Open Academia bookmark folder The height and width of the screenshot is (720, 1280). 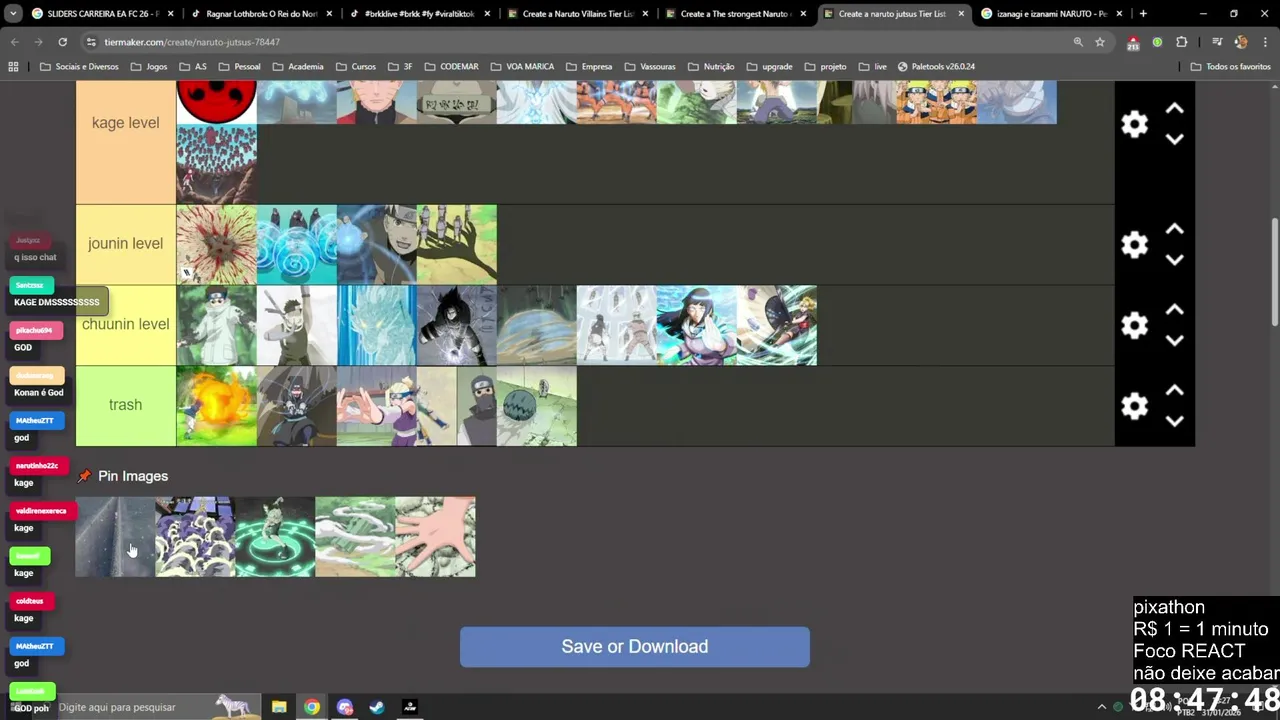[x=297, y=66]
